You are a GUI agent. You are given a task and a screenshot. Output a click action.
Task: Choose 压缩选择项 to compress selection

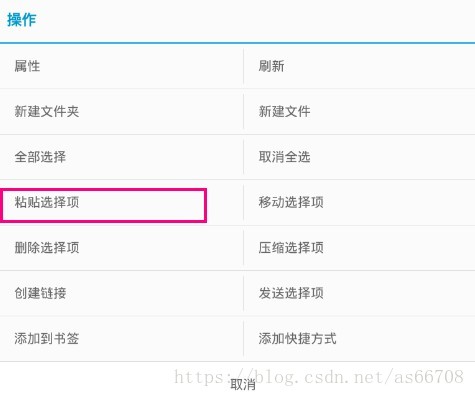(360, 248)
